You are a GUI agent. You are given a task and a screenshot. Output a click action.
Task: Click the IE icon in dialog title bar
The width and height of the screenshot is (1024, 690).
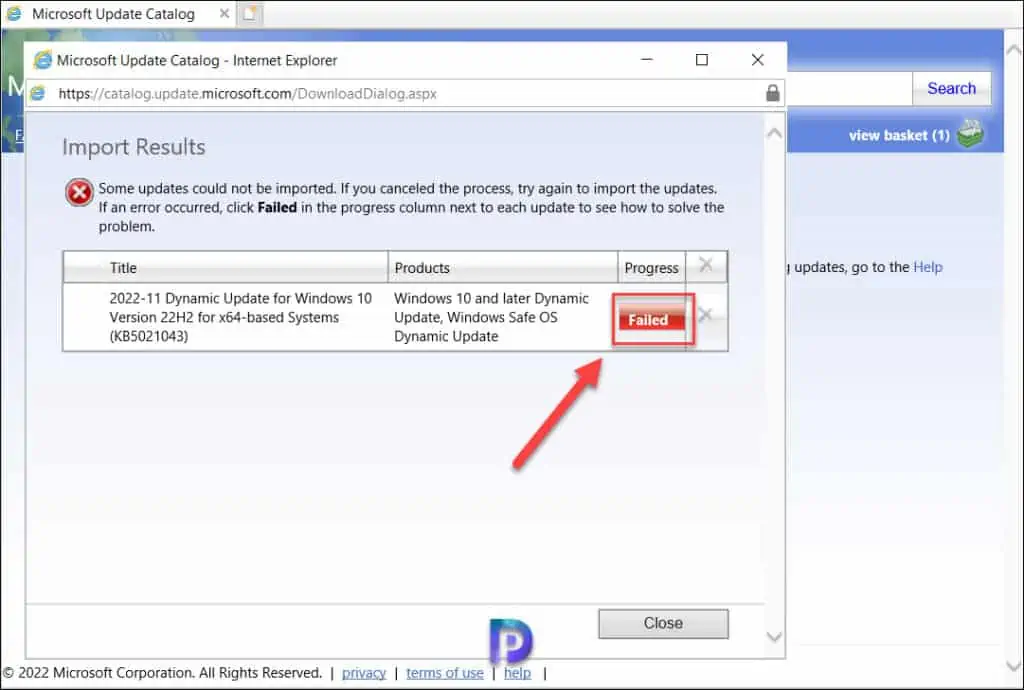tap(42, 60)
